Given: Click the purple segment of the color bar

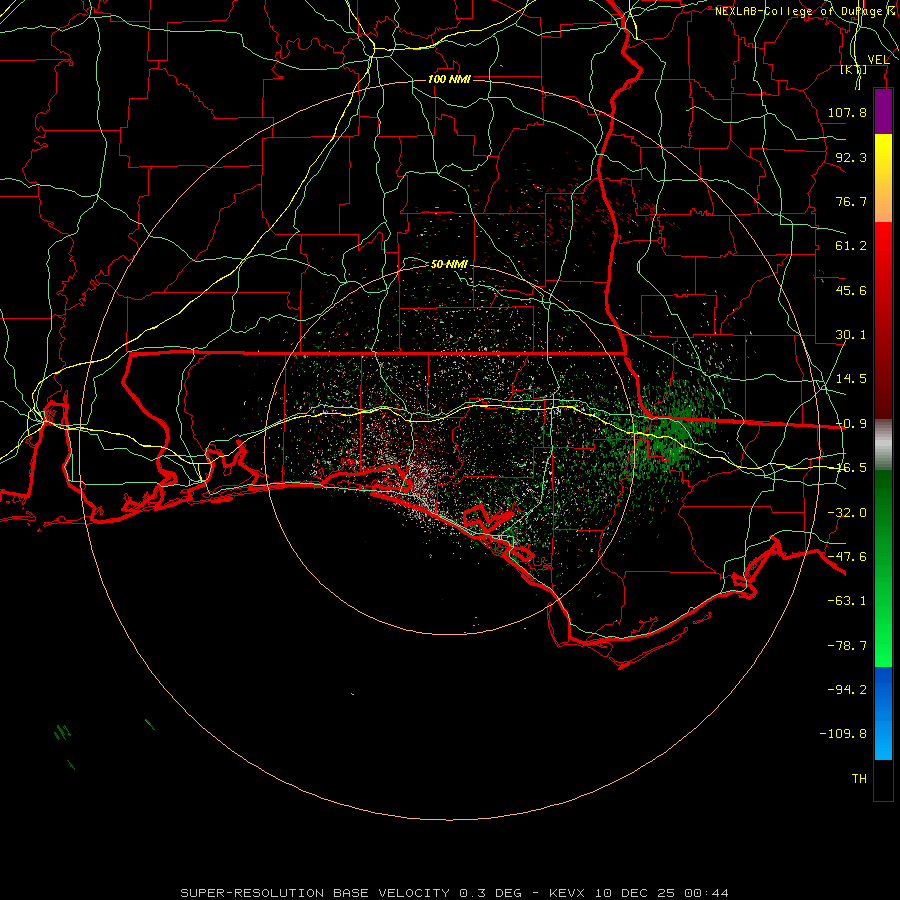Looking at the screenshot, I should coord(883,111).
